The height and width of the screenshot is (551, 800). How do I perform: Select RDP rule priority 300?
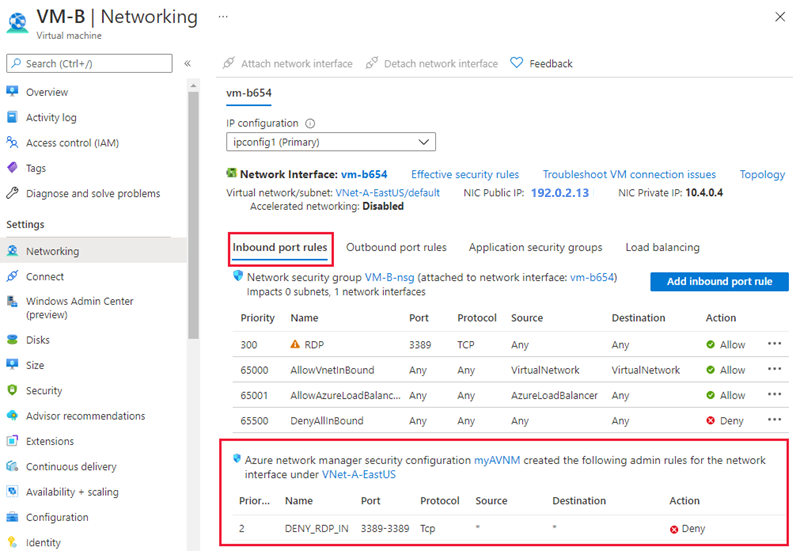pos(249,345)
